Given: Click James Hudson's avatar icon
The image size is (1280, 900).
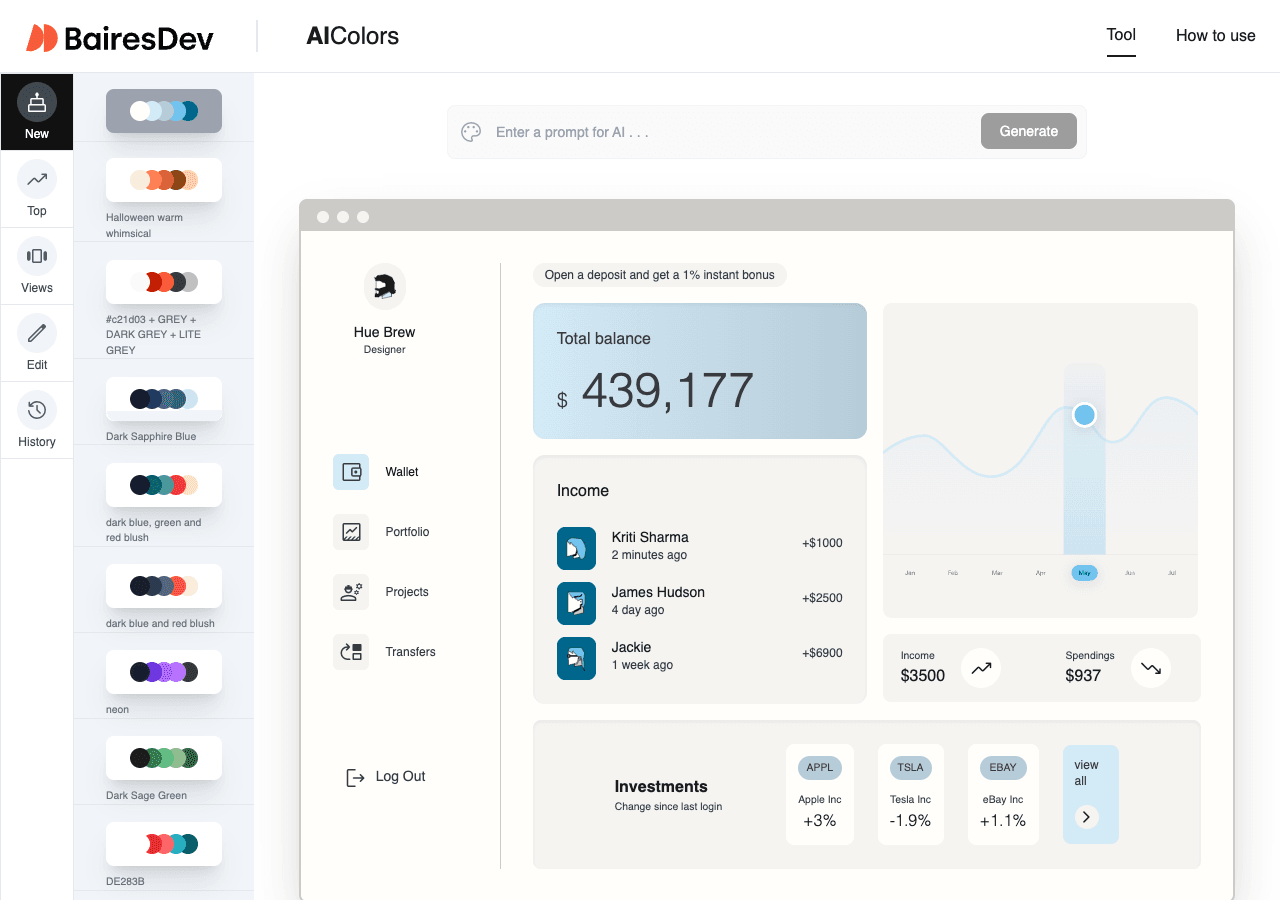Looking at the screenshot, I should (x=576, y=602).
